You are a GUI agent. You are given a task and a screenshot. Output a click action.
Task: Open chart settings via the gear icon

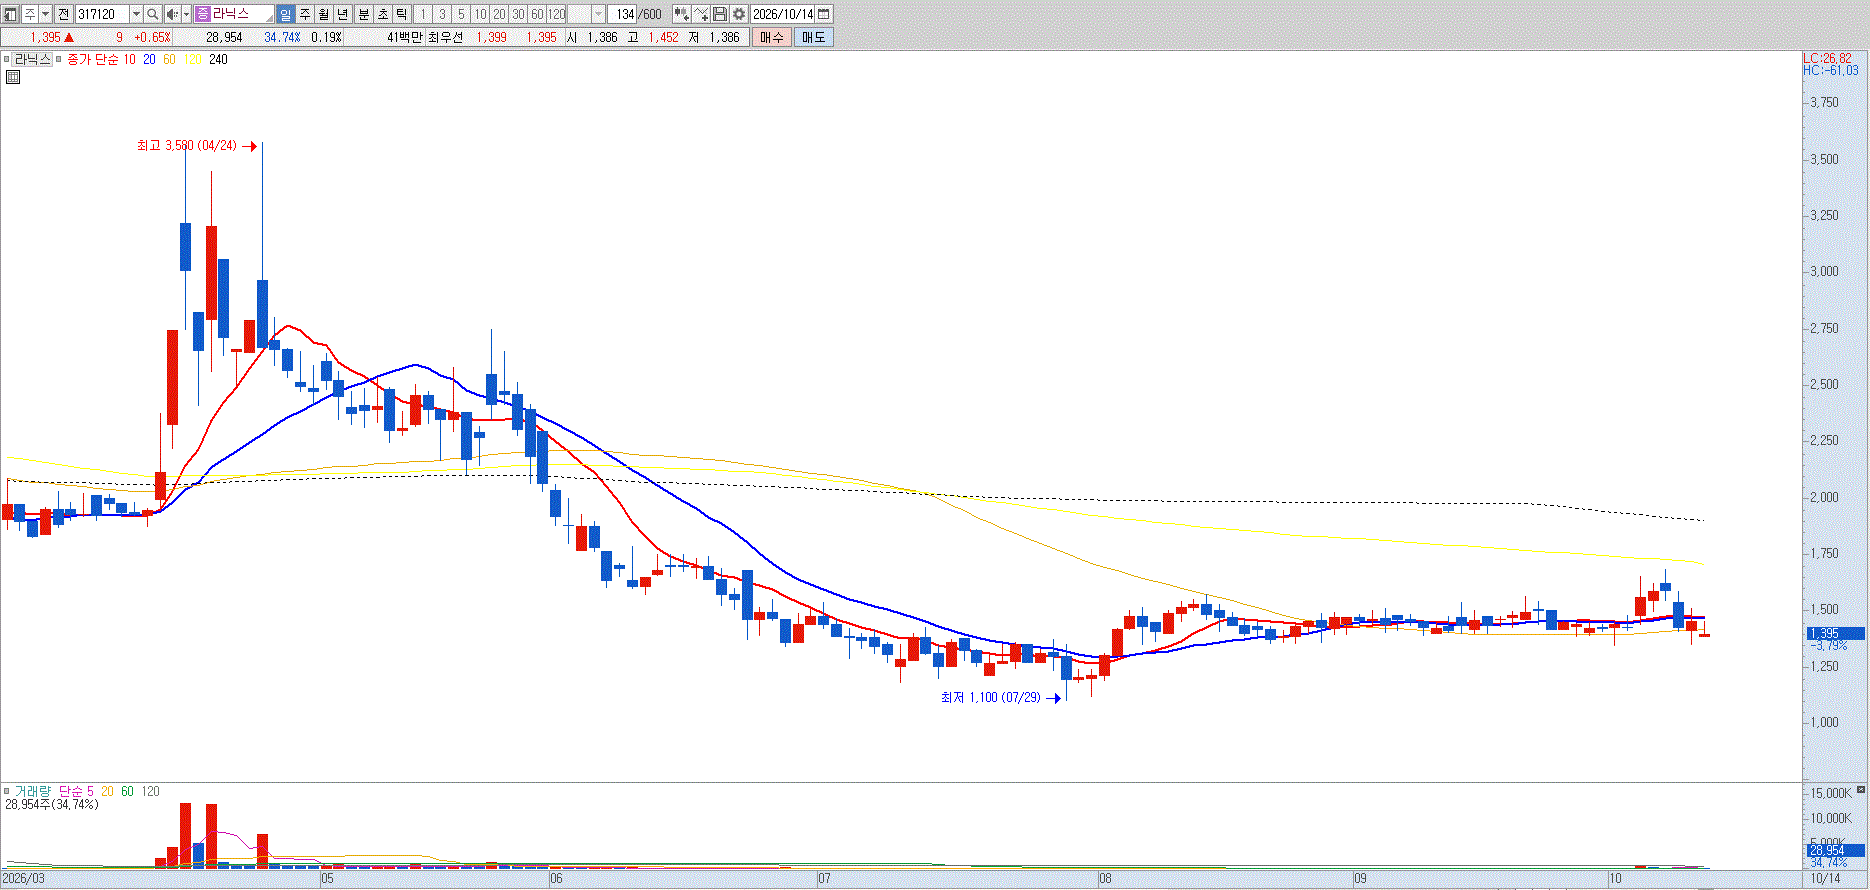pos(739,14)
